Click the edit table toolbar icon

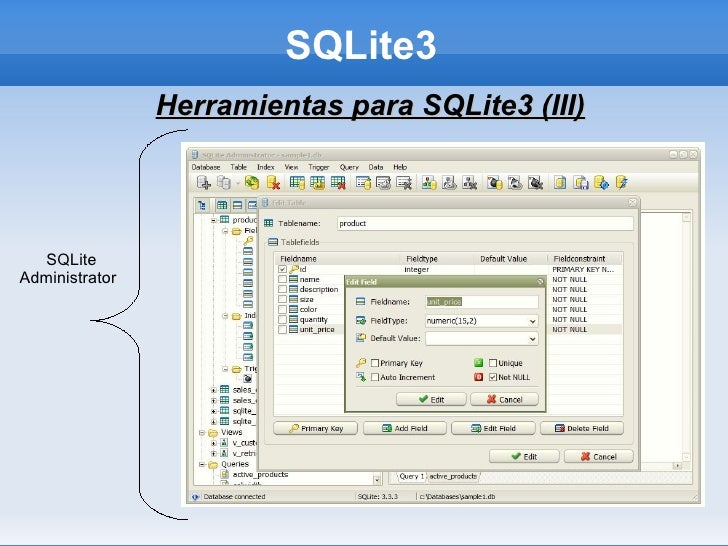tap(318, 183)
